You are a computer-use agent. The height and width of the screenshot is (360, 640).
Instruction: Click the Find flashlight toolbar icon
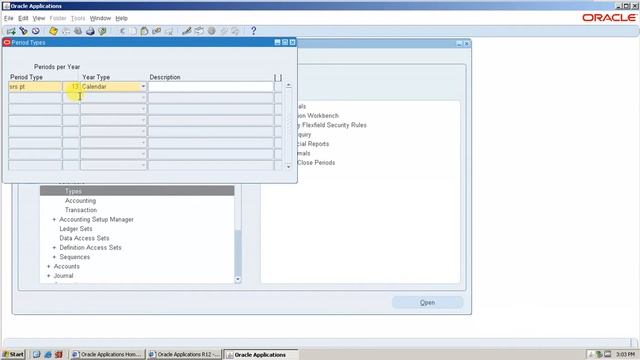point(23,31)
